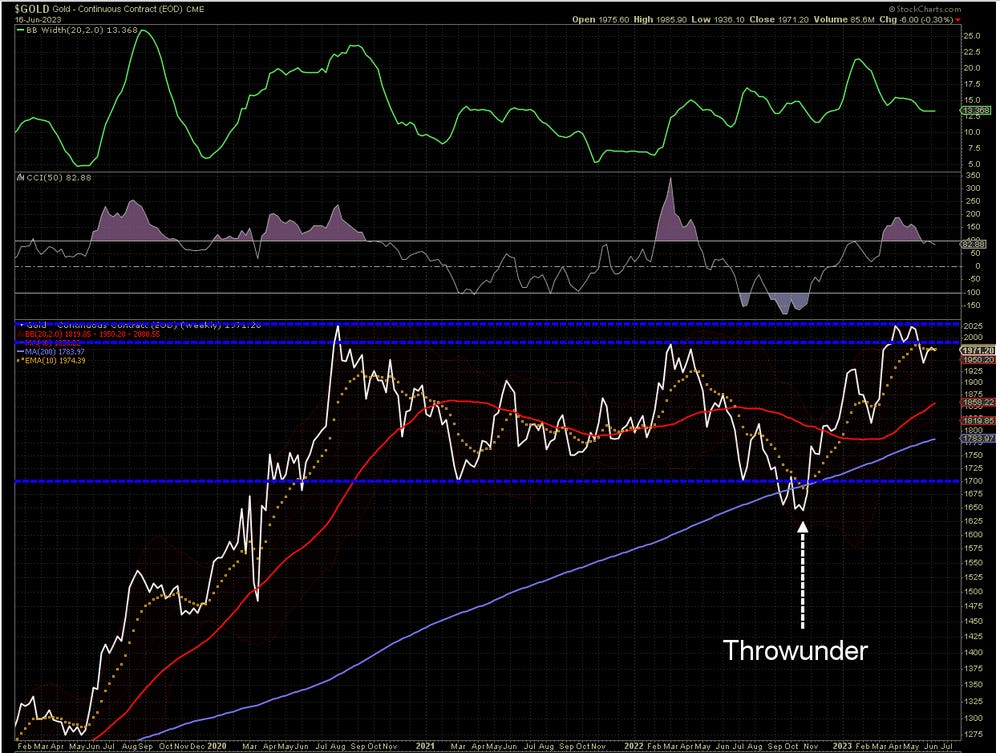1000x753 pixels.
Task: Click the 2020 year label on time axis
Action: click(x=217, y=746)
